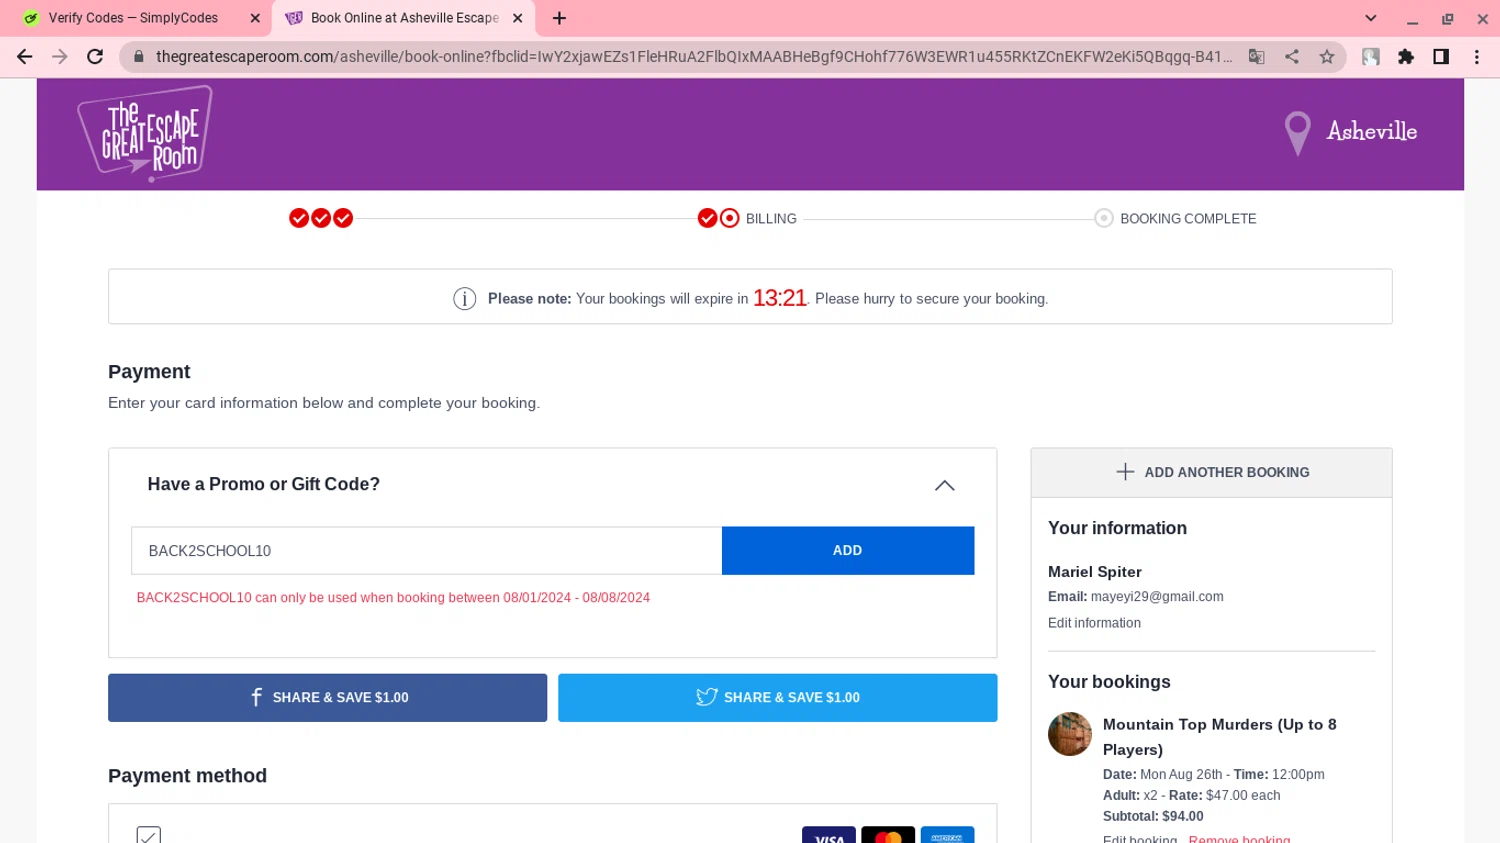This screenshot has height=843, width=1500.
Task: Open the Chrome three-dot menu
Action: click(1476, 57)
